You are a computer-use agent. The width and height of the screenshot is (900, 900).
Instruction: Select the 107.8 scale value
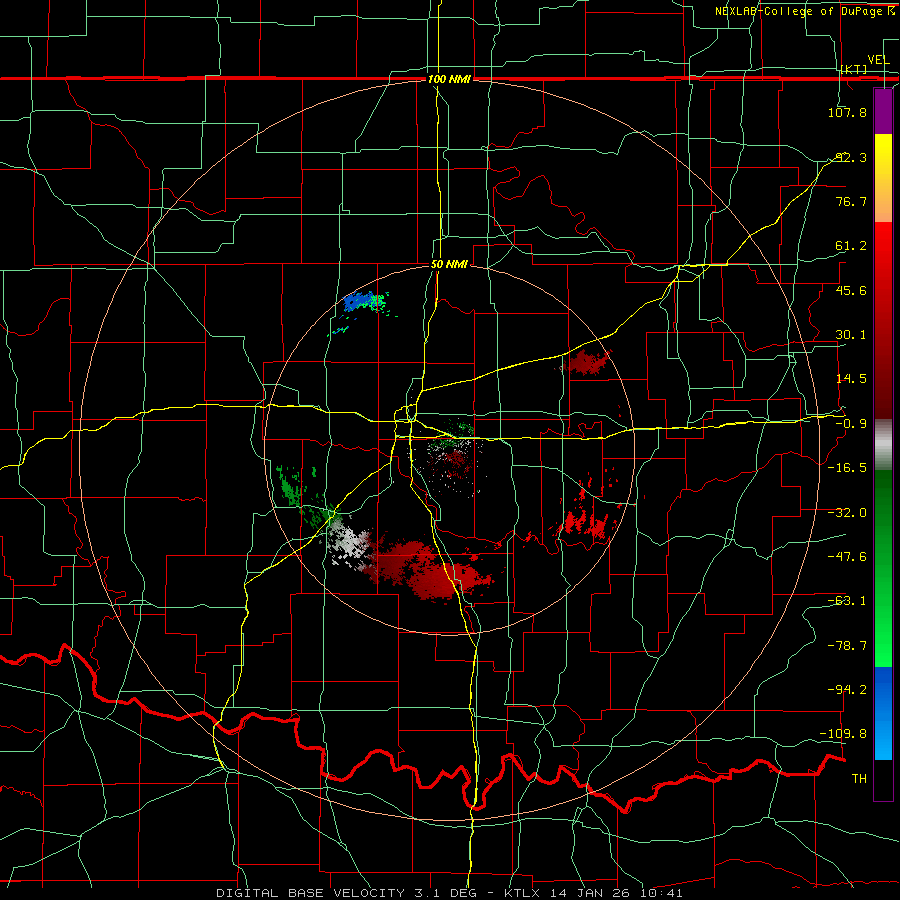tap(847, 112)
